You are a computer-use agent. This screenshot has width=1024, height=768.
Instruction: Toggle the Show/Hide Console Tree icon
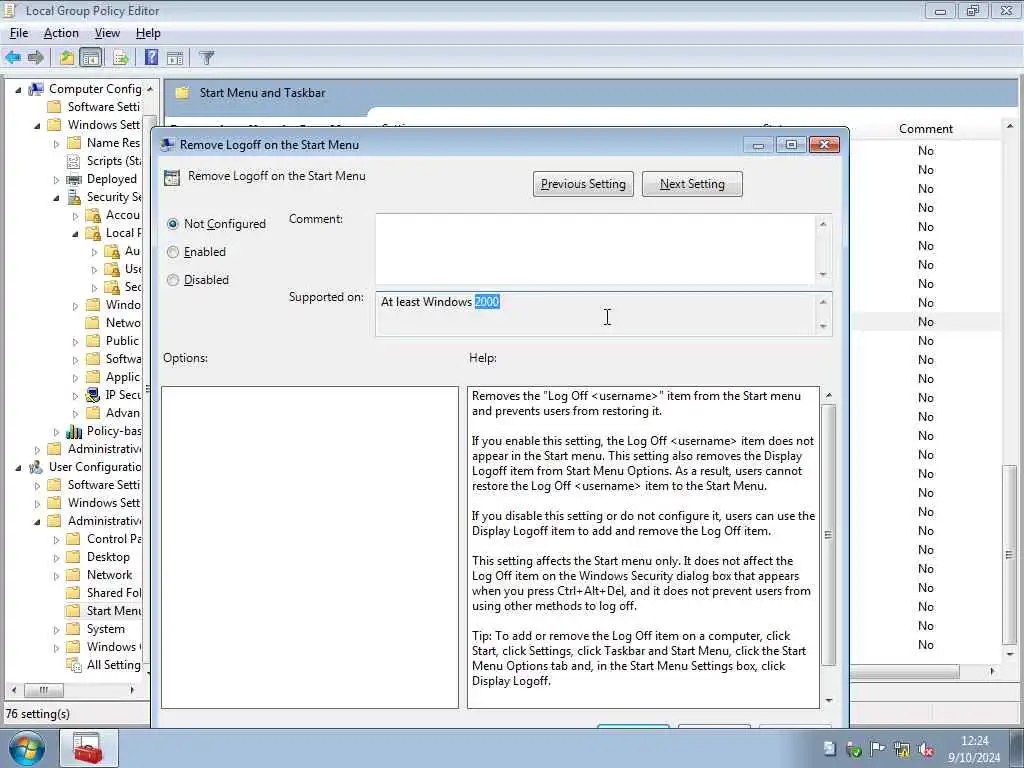[91, 57]
